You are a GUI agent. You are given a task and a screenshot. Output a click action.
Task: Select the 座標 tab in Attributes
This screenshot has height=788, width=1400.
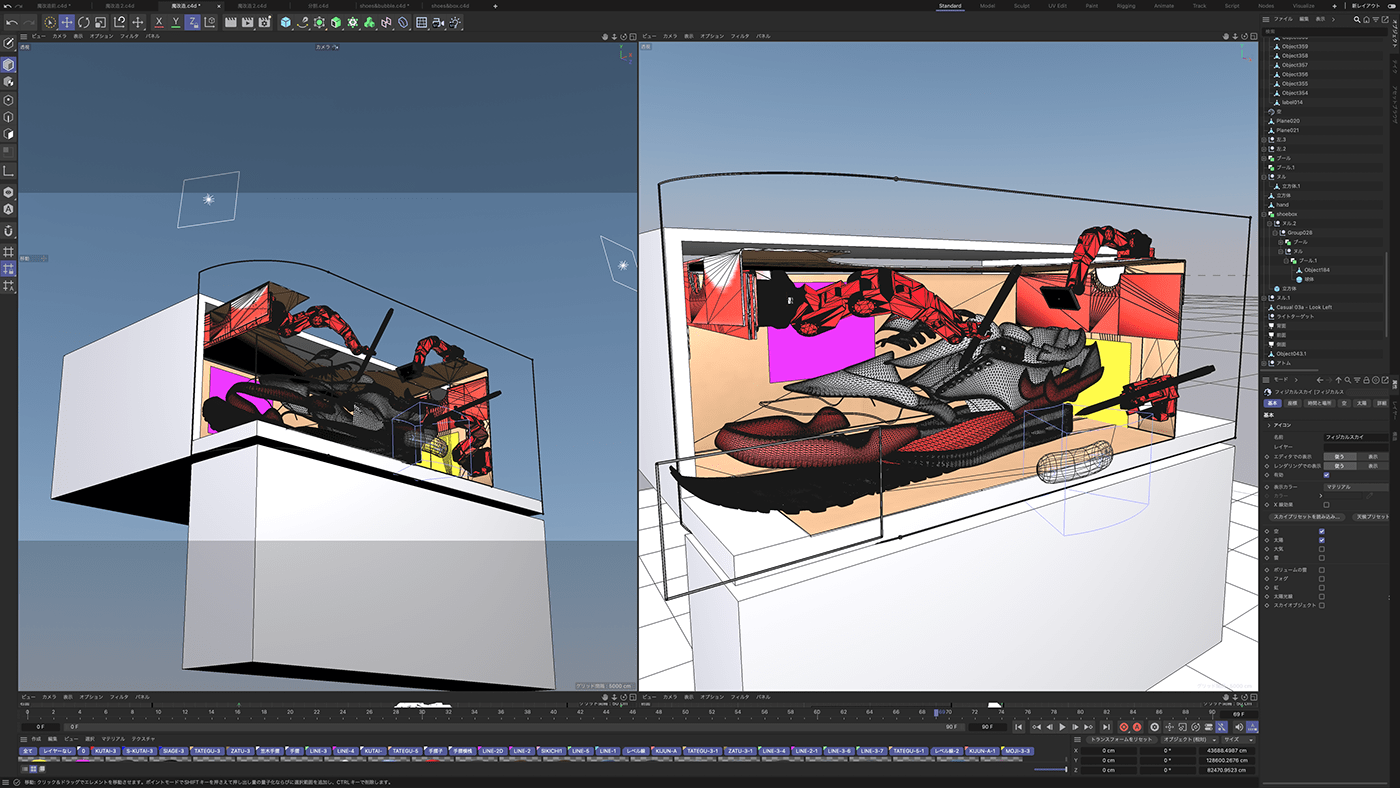coord(1292,403)
